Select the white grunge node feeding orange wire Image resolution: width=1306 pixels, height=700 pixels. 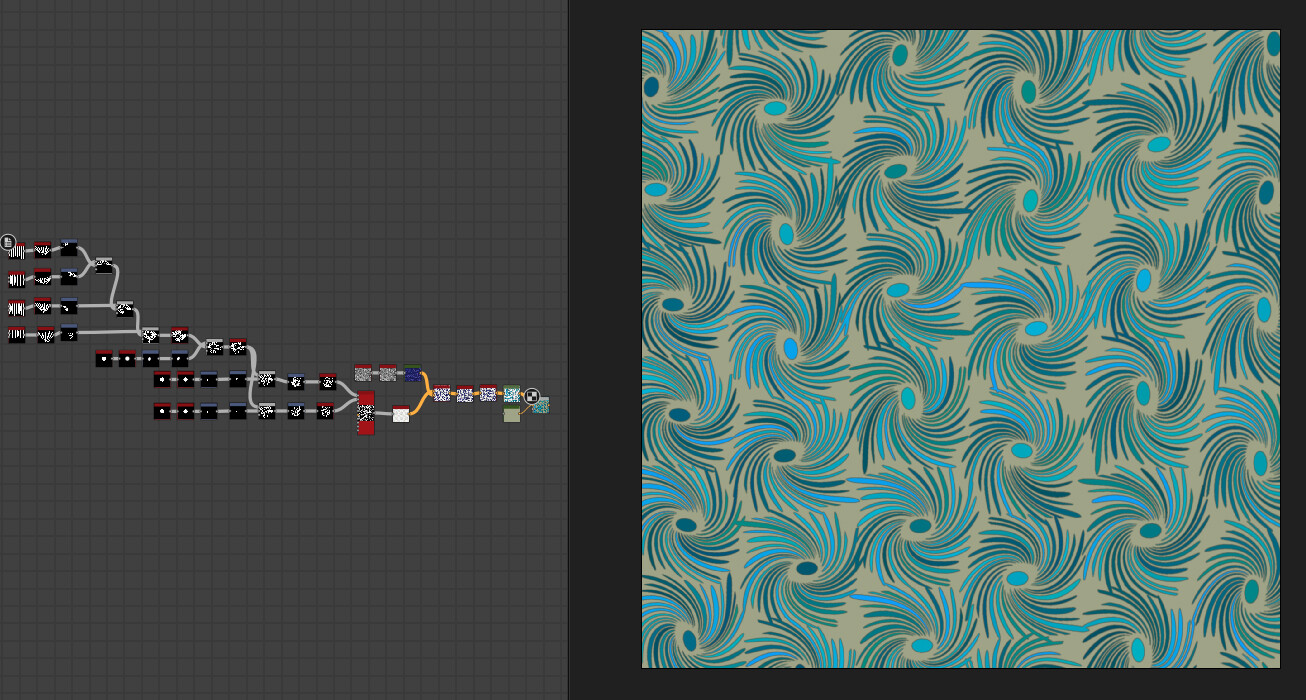pyautogui.click(x=401, y=414)
